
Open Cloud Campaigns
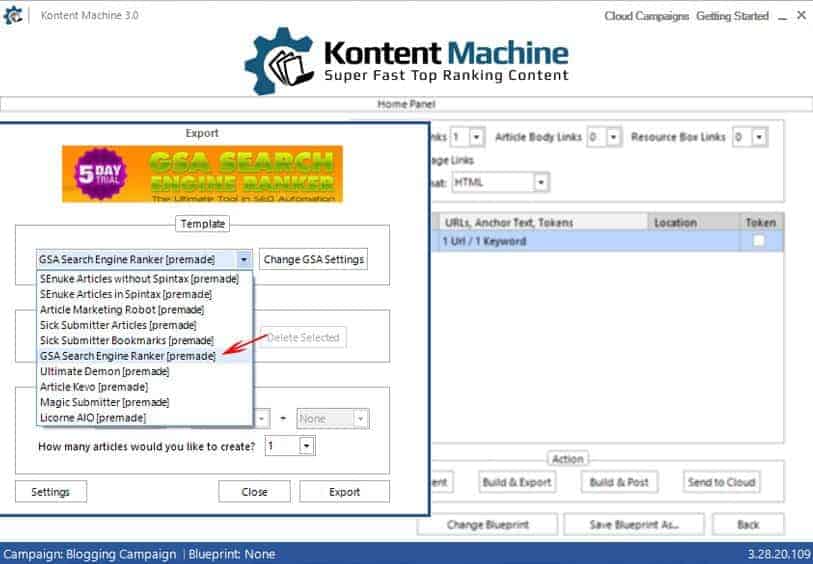point(646,16)
